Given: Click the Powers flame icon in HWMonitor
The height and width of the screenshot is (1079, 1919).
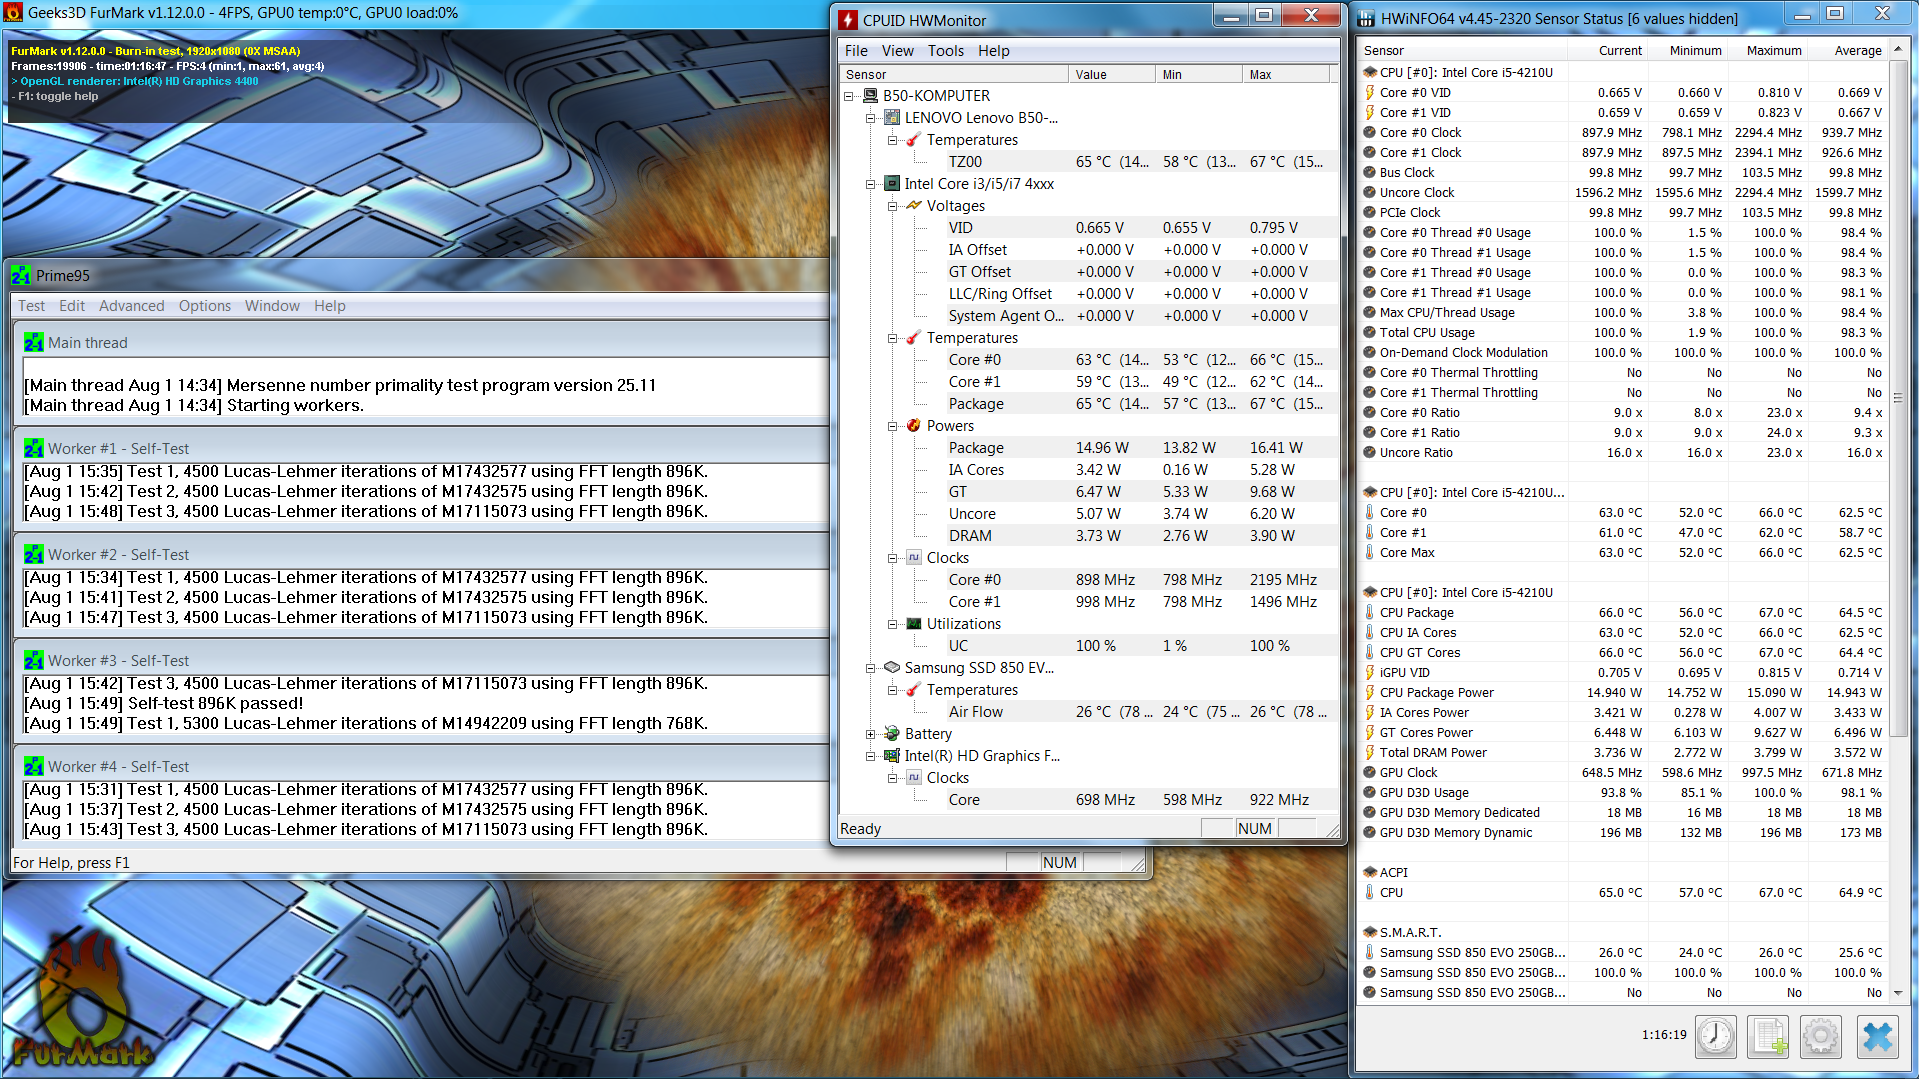Looking at the screenshot, I should [x=914, y=426].
